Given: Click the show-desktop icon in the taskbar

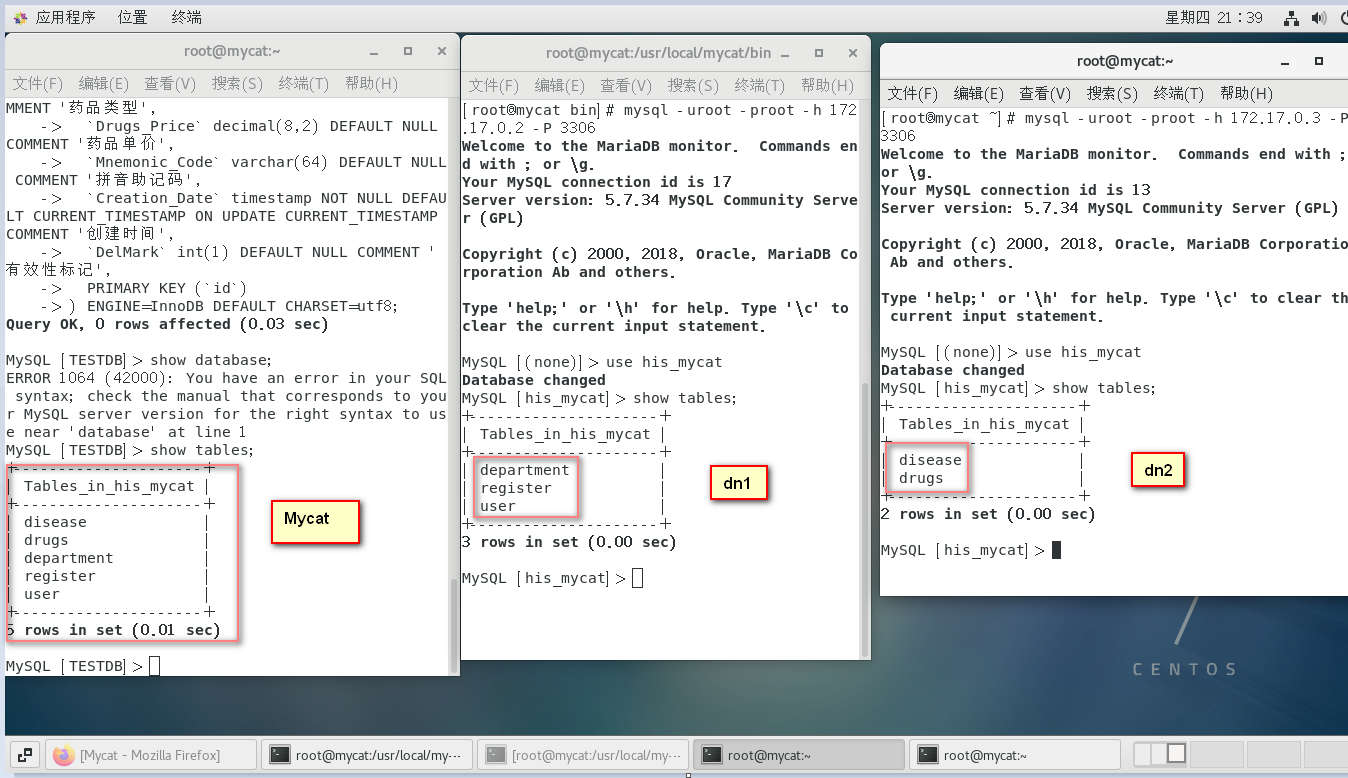Looking at the screenshot, I should pyautogui.click(x=25, y=755).
